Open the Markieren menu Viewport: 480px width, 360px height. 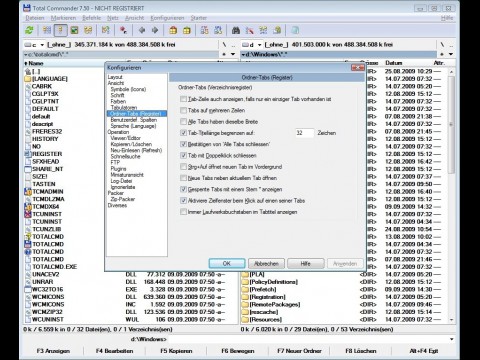(63, 18)
